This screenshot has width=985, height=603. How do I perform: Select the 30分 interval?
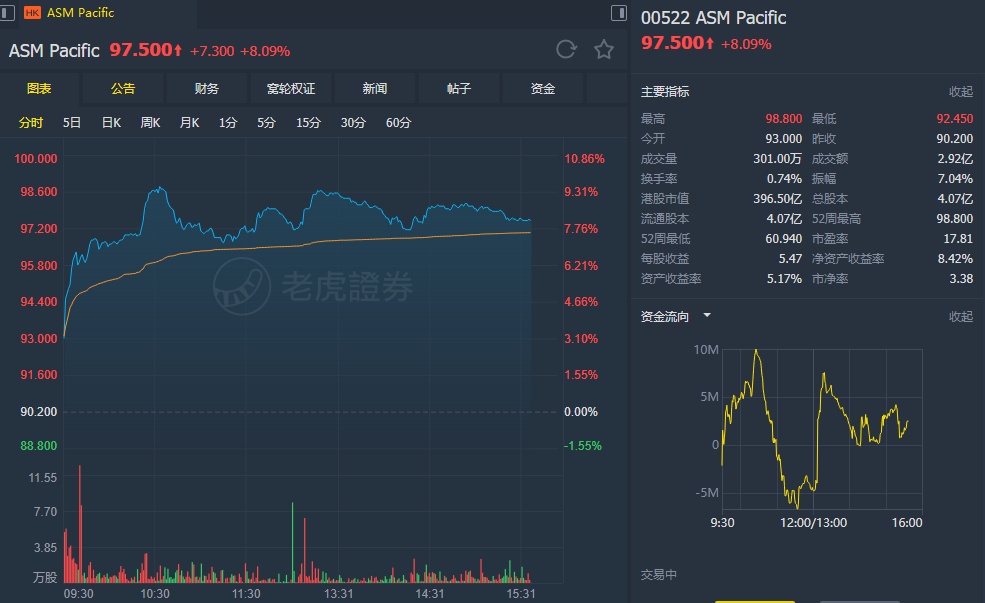[353, 122]
